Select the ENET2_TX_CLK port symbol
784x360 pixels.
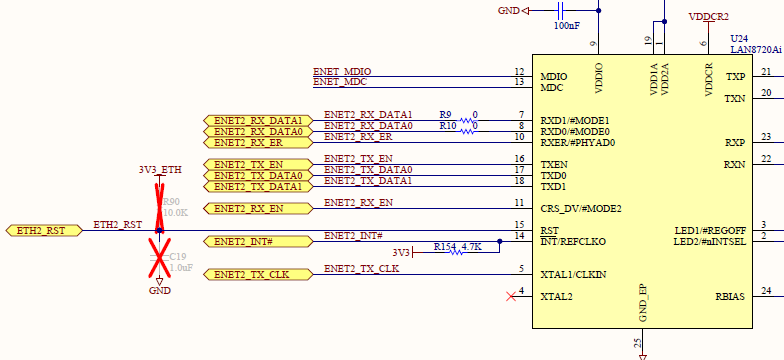click(x=258, y=274)
